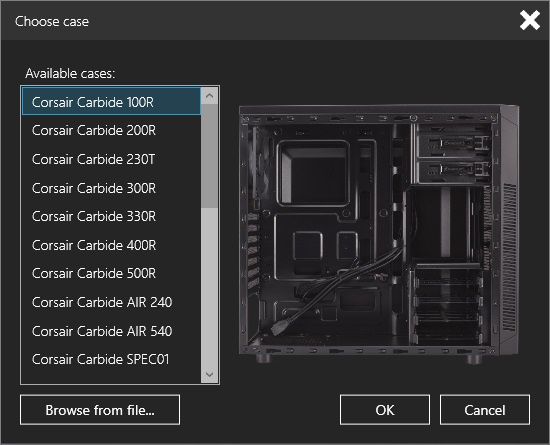Image resolution: width=550 pixels, height=445 pixels.
Task: Click the case list scrollbar thumb
Action: point(209,156)
